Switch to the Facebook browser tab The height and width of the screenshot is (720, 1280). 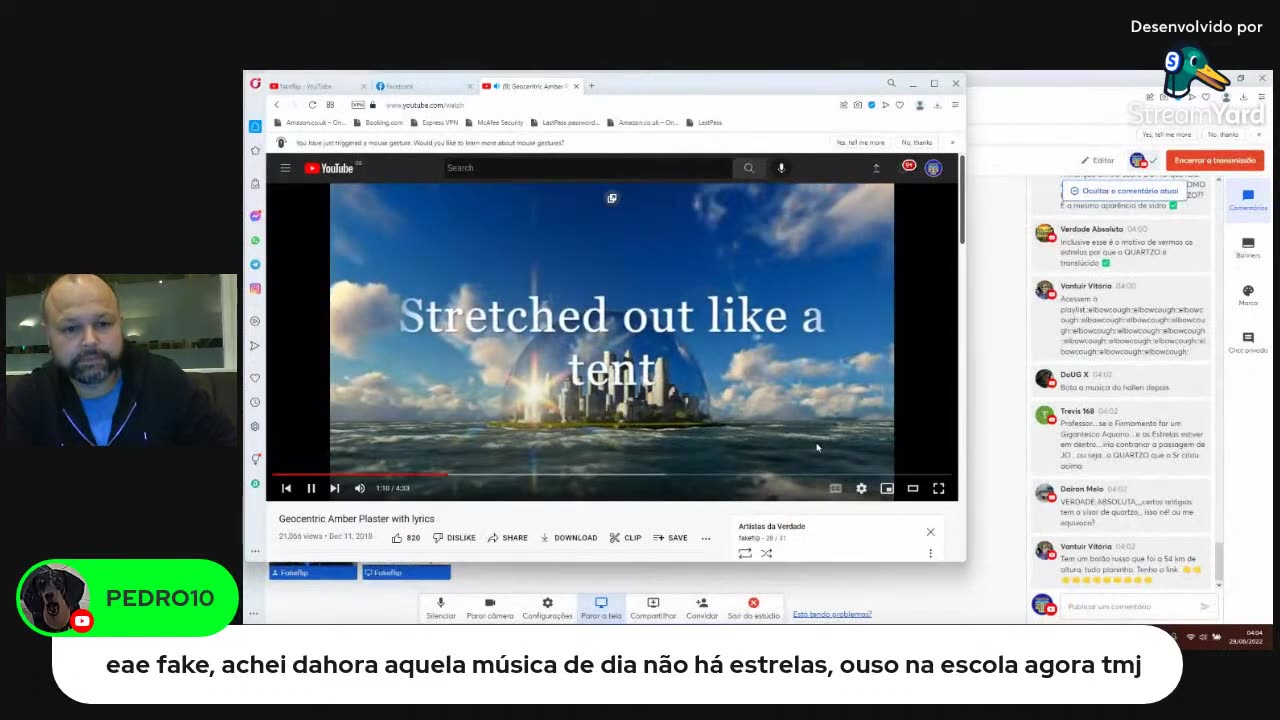tap(425, 86)
